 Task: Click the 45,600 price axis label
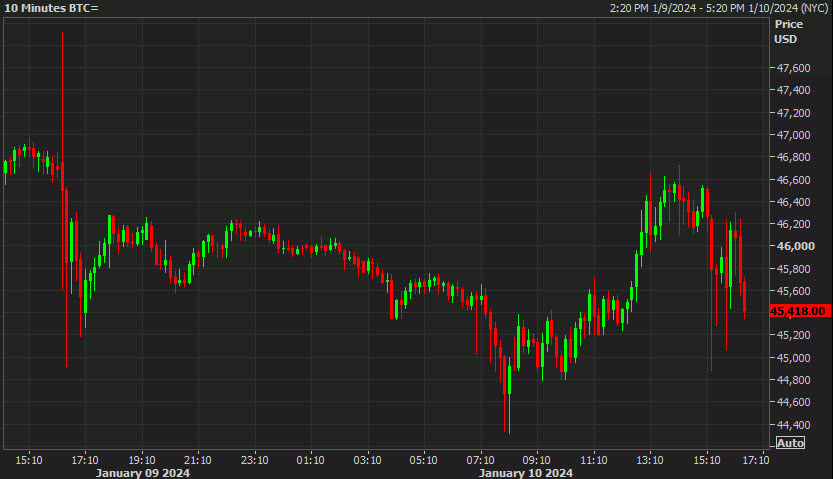pos(793,291)
